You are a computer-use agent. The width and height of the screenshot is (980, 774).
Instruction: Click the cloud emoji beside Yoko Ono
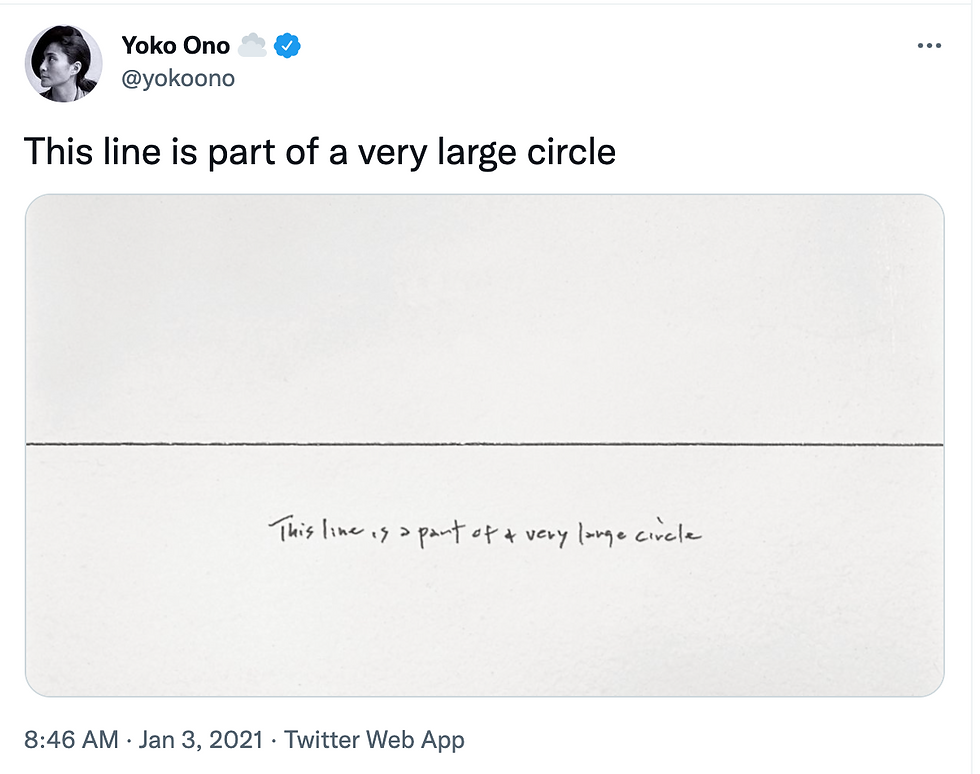[252, 46]
